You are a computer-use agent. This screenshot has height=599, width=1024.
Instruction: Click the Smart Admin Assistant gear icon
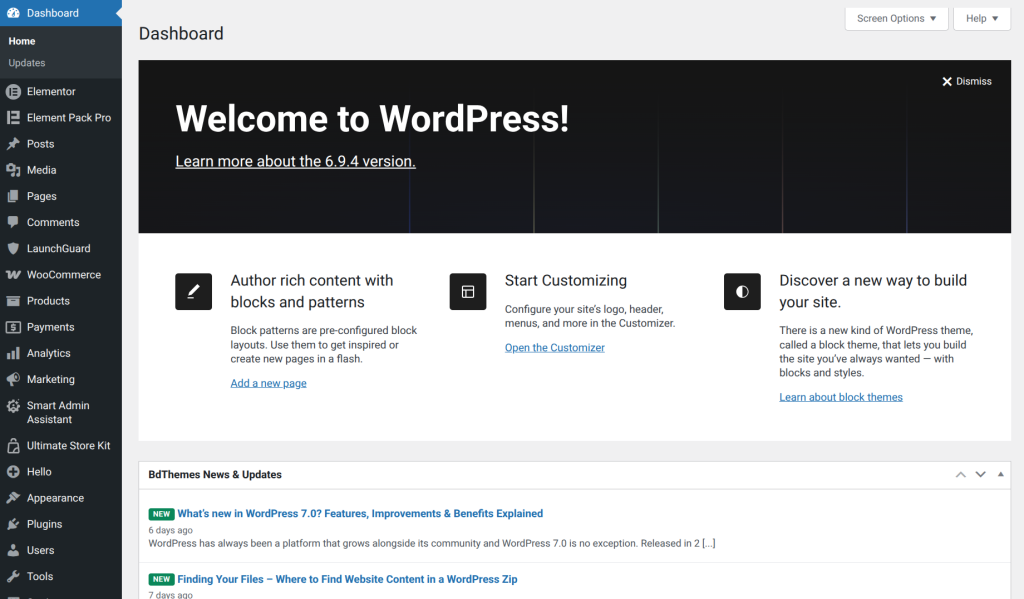(x=13, y=406)
